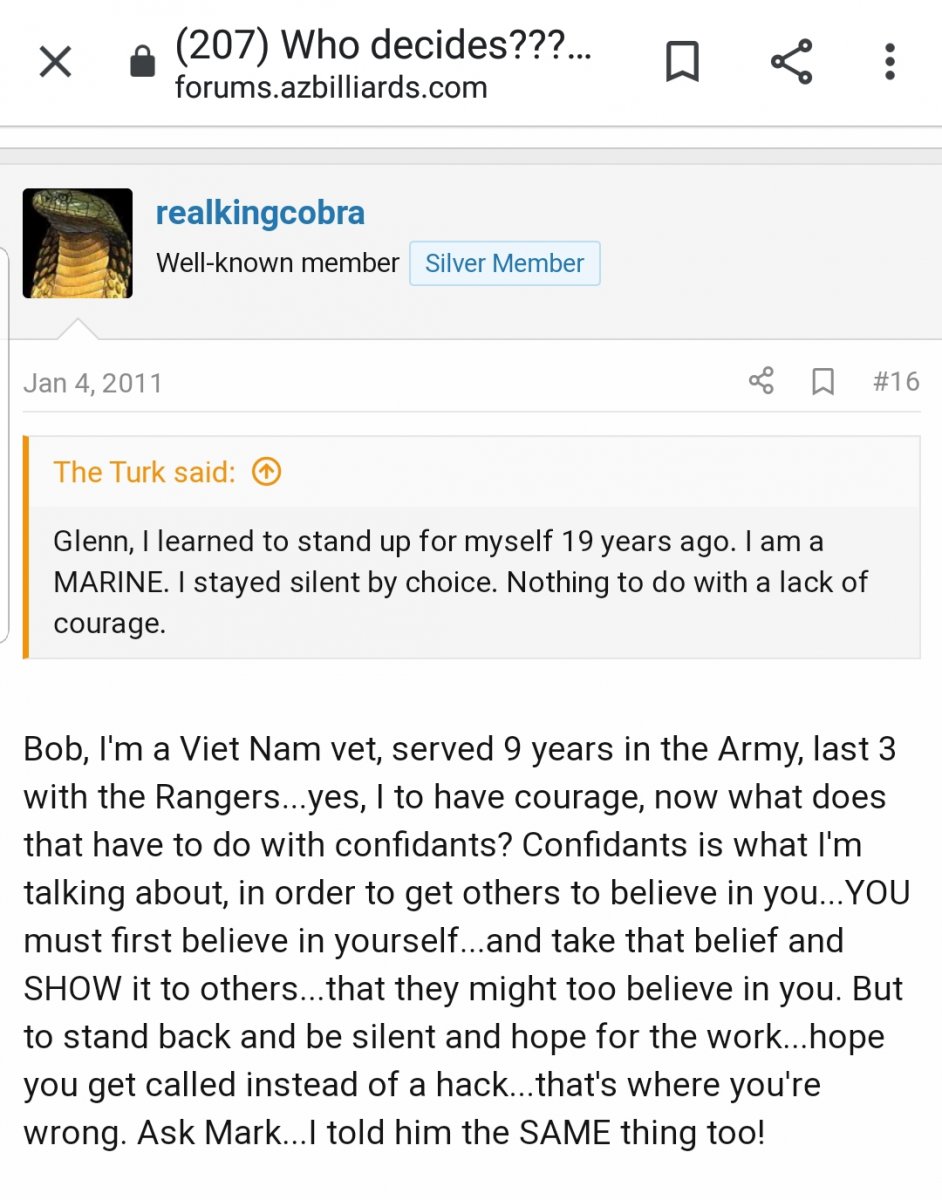This screenshot has width=942, height=1200.
Task: Bookmark post #16 with the post bookmark icon
Action: point(823,381)
